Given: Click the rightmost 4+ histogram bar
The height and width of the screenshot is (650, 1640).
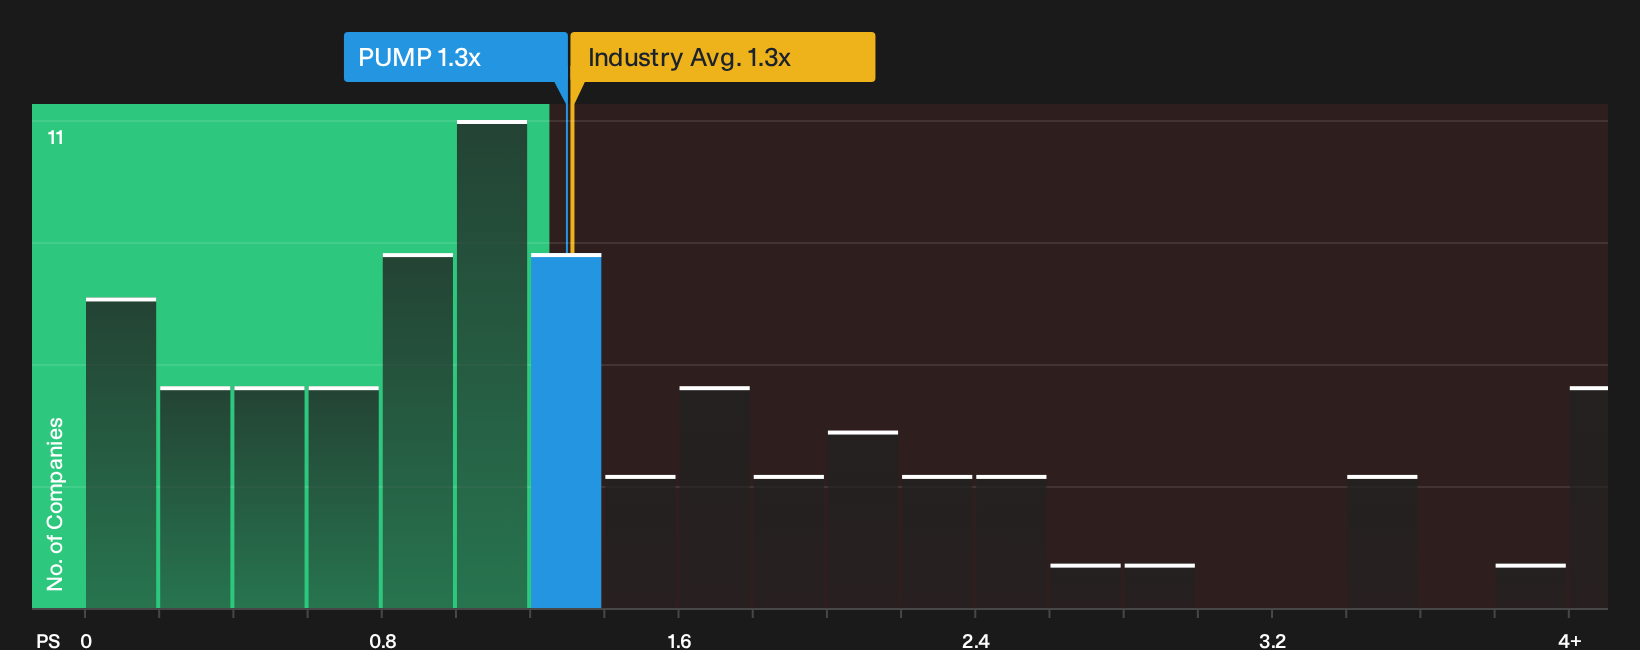Looking at the screenshot, I should click(1589, 497).
